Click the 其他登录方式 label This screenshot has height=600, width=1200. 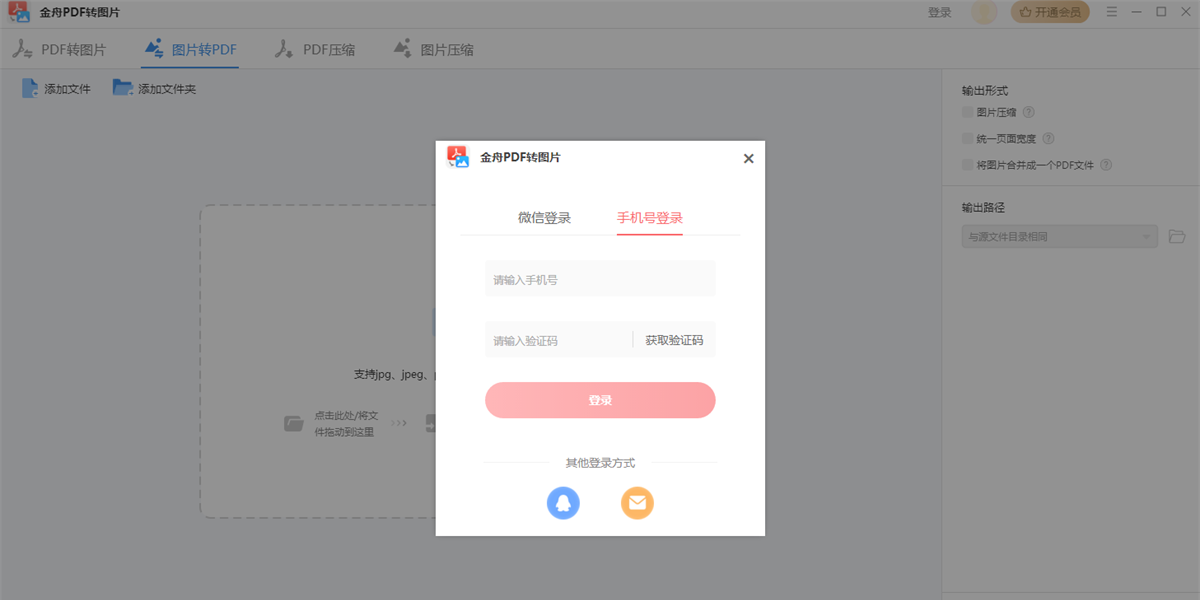[x=600, y=463]
